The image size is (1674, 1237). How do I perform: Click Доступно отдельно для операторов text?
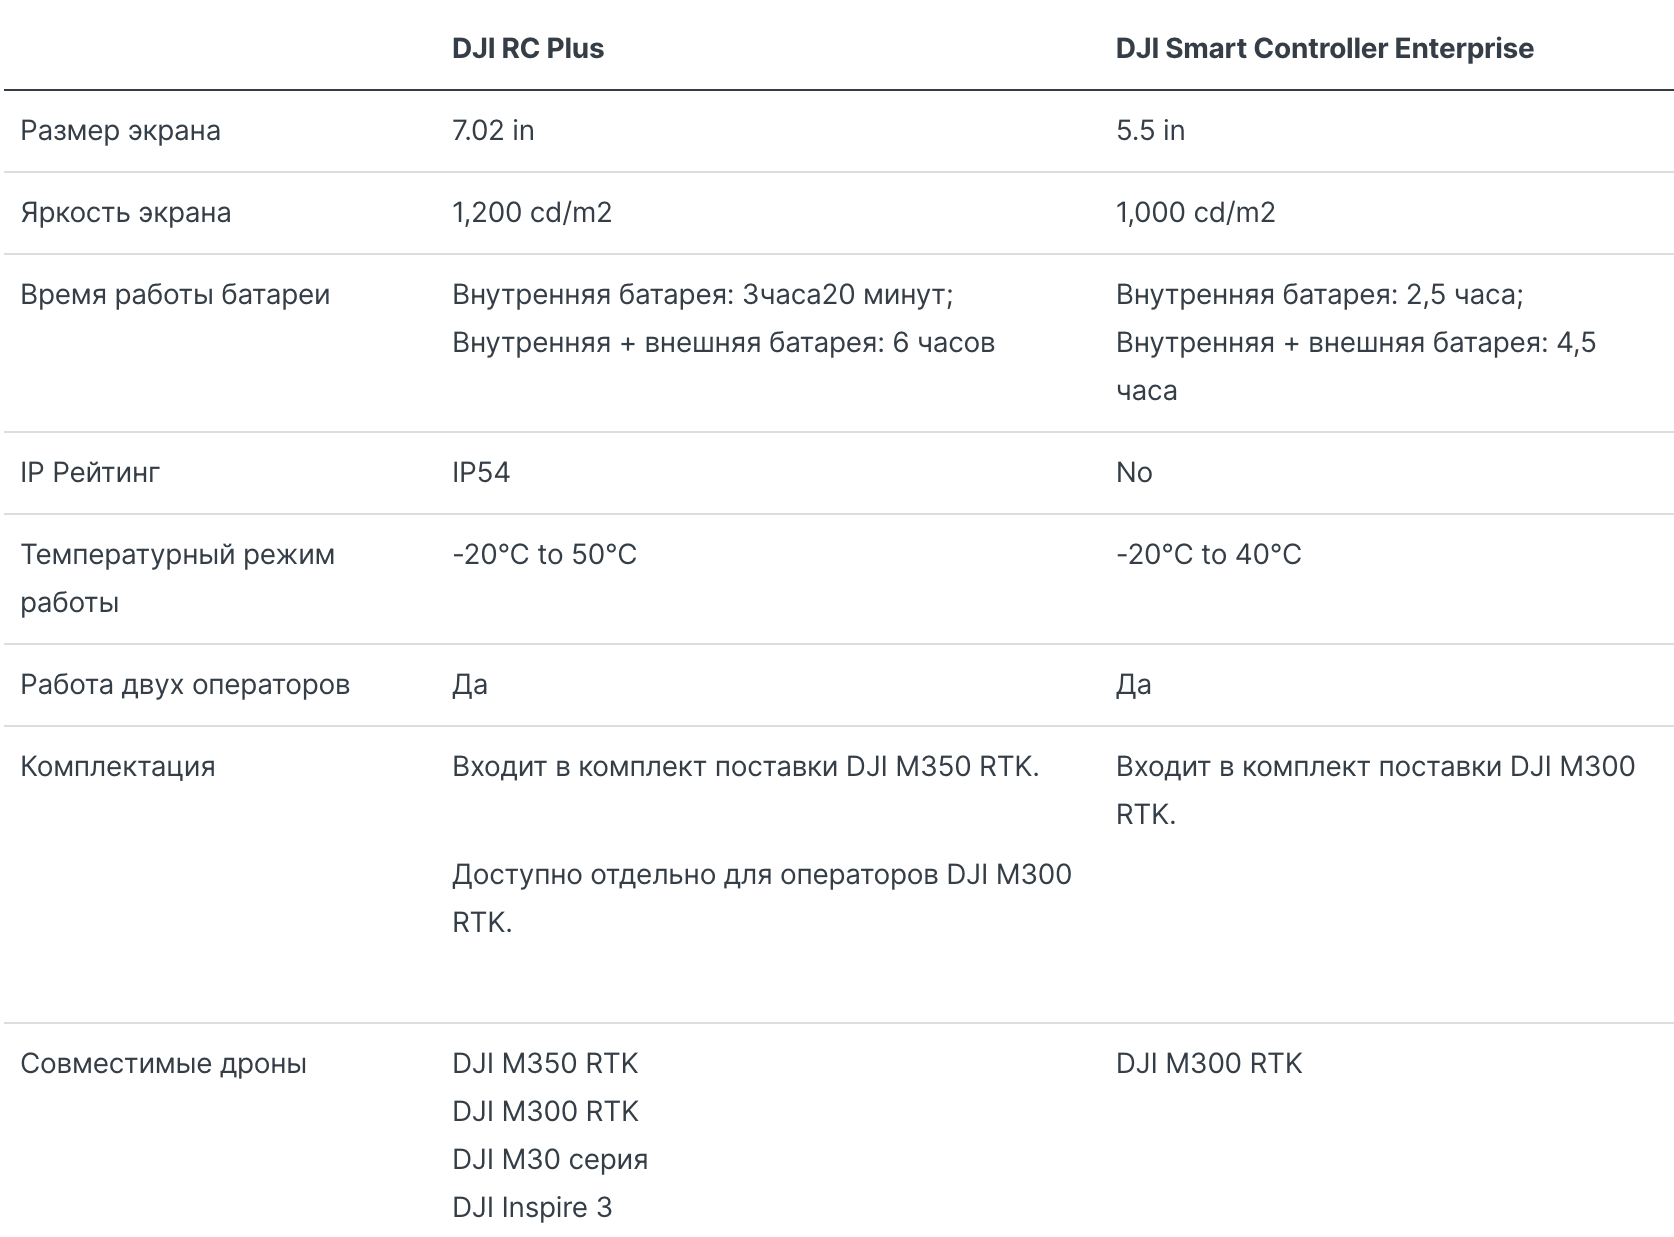(695, 875)
